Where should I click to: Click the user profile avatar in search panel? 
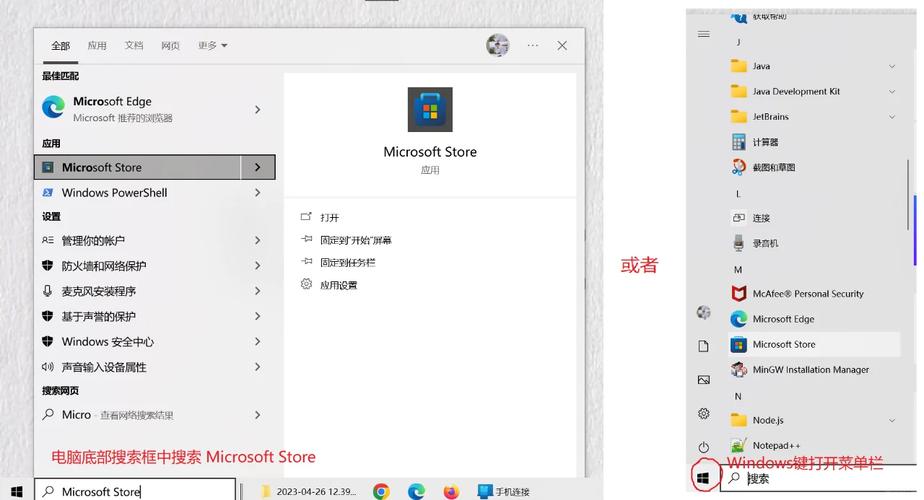point(498,45)
